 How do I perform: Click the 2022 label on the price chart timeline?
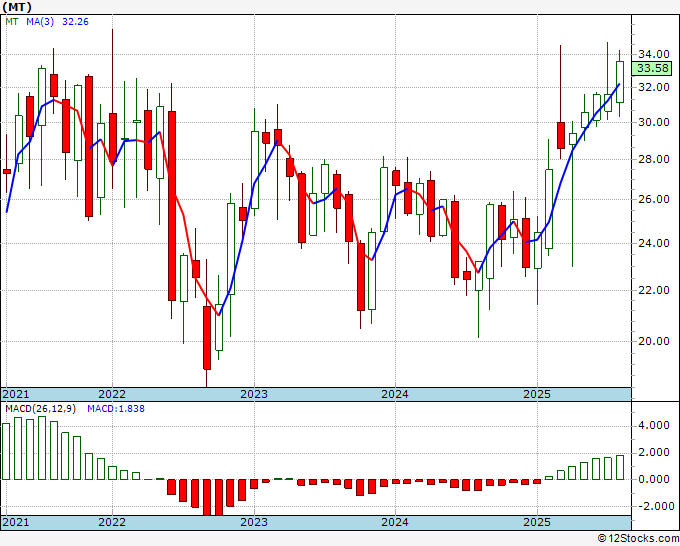112,394
